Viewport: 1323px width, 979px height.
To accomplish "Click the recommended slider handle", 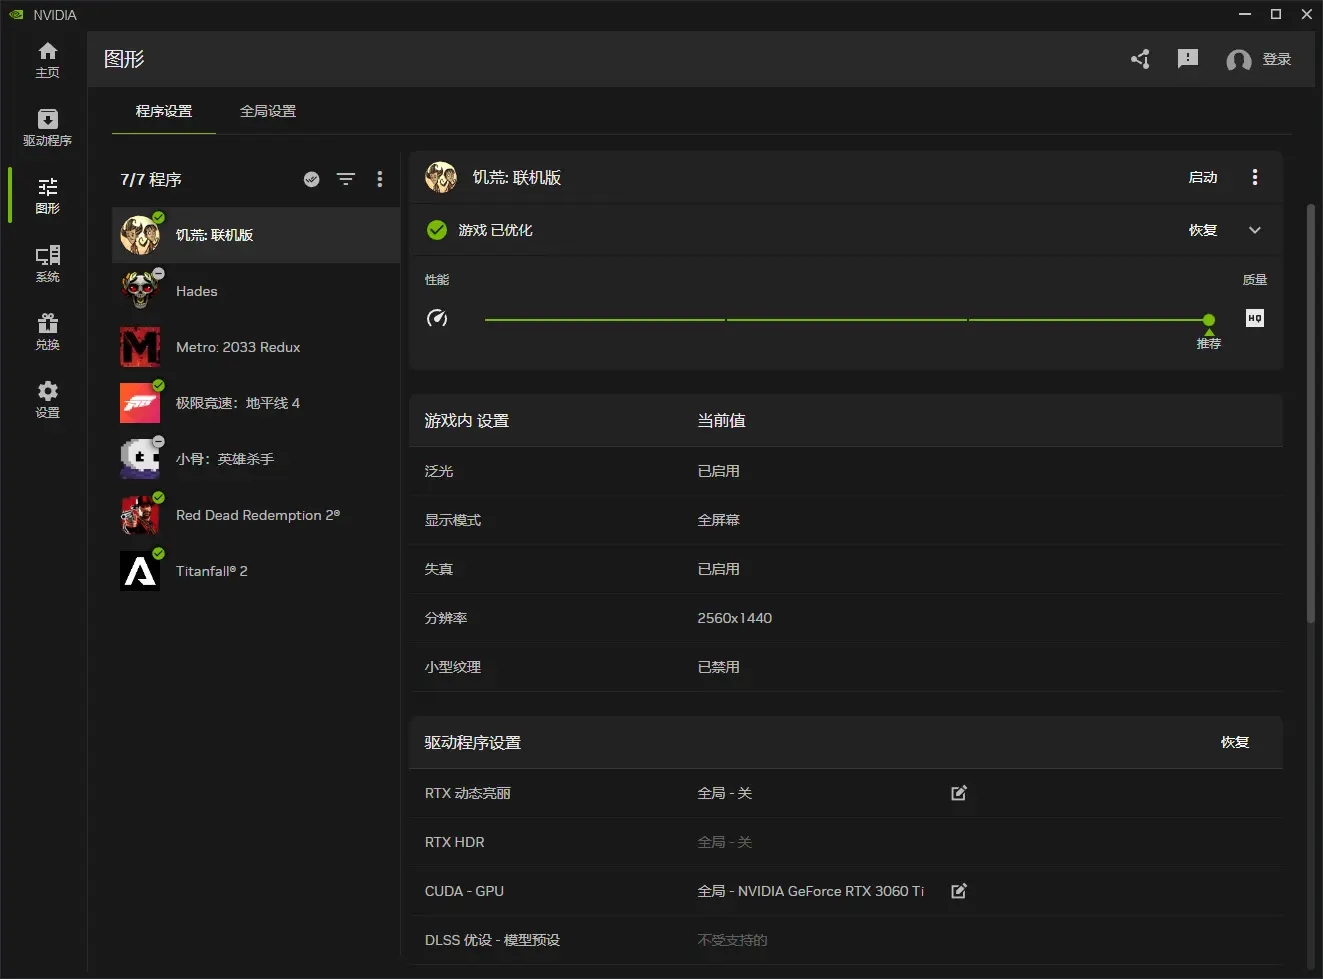I will coord(1209,320).
